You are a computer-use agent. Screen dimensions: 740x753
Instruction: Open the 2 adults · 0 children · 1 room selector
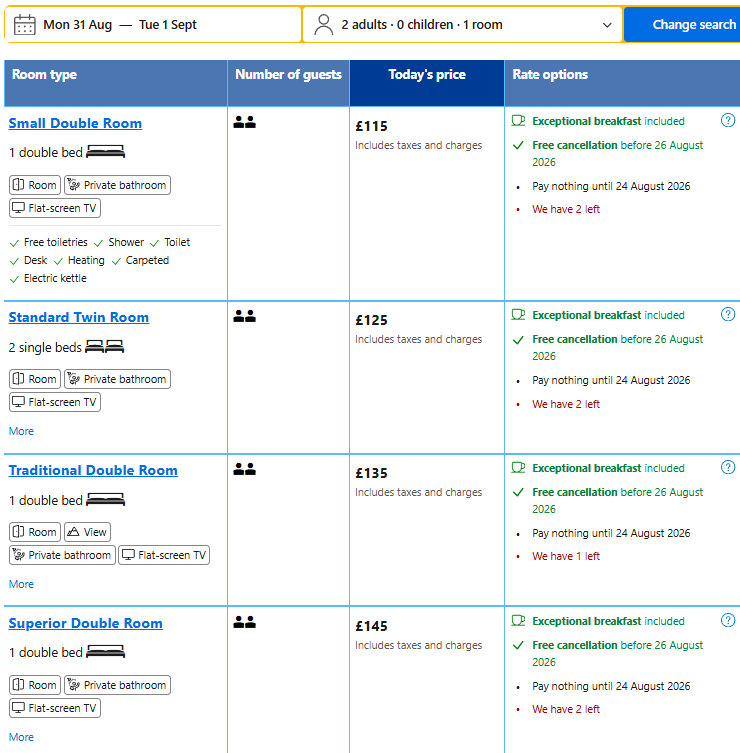click(463, 24)
